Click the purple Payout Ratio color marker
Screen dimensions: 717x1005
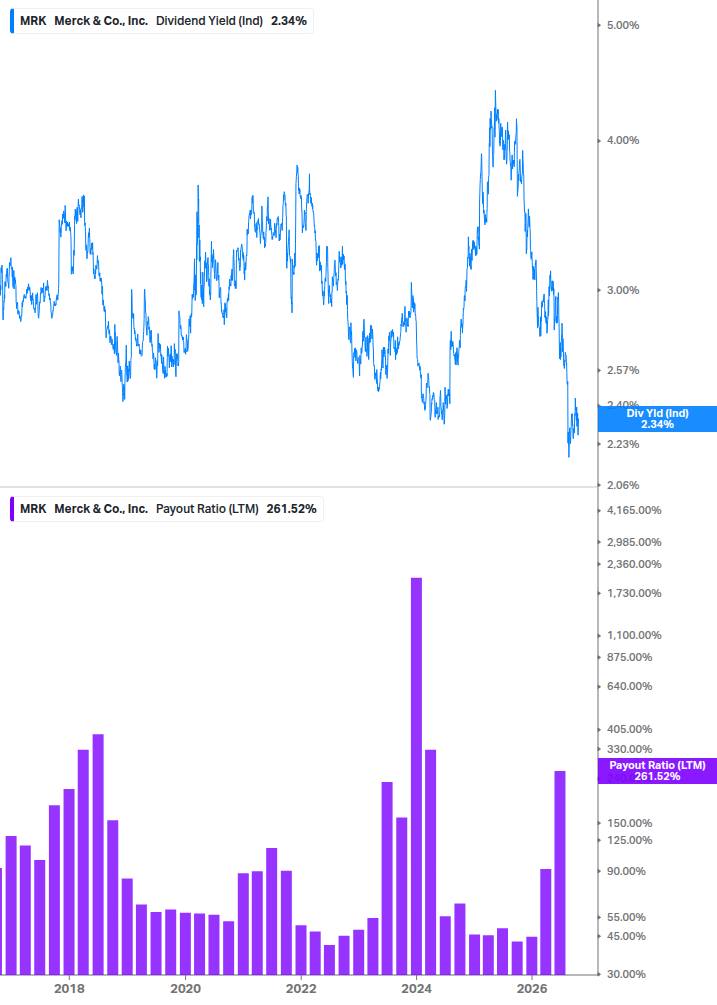point(12,509)
